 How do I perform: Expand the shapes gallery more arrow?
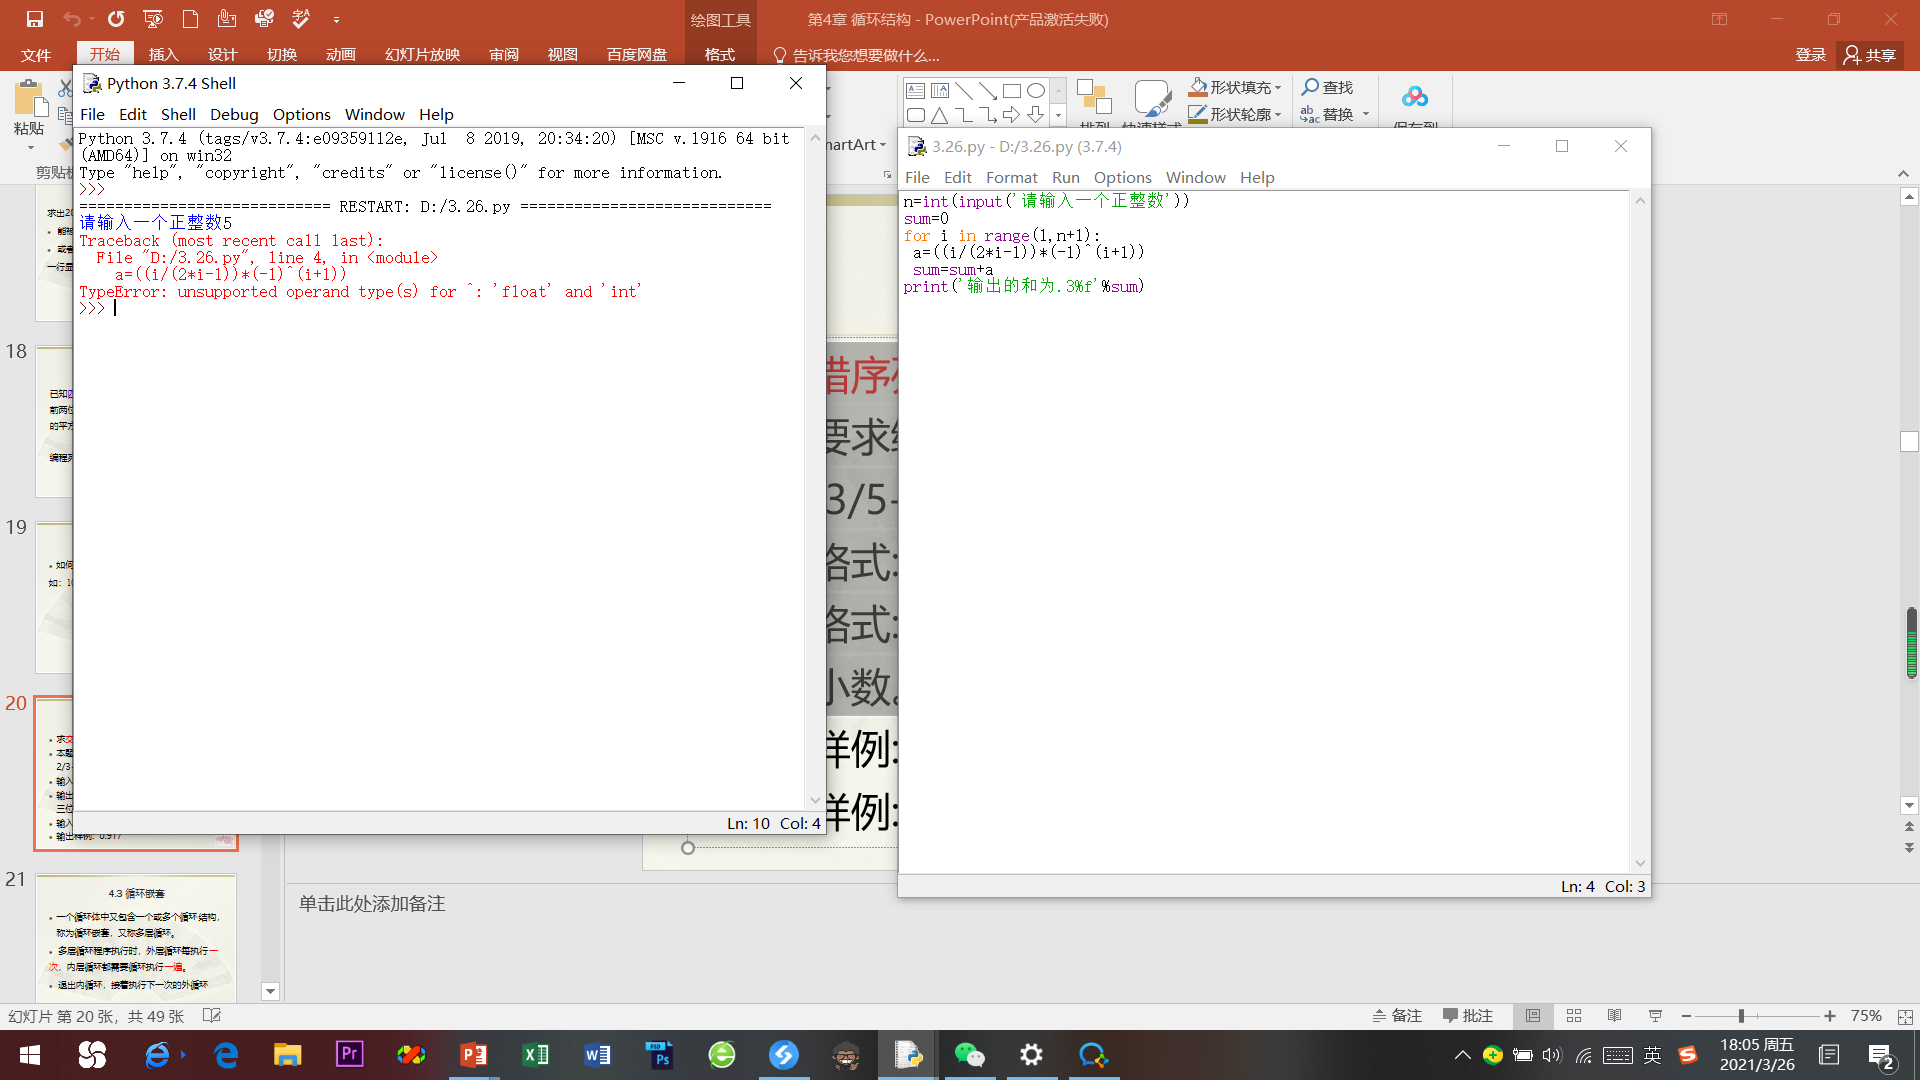coord(1058,115)
